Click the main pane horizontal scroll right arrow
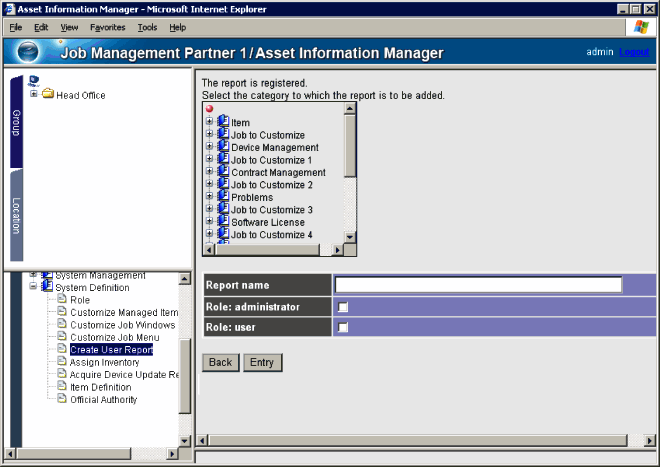The image size is (660, 467). pyautogui.click(x=650, y=440)
